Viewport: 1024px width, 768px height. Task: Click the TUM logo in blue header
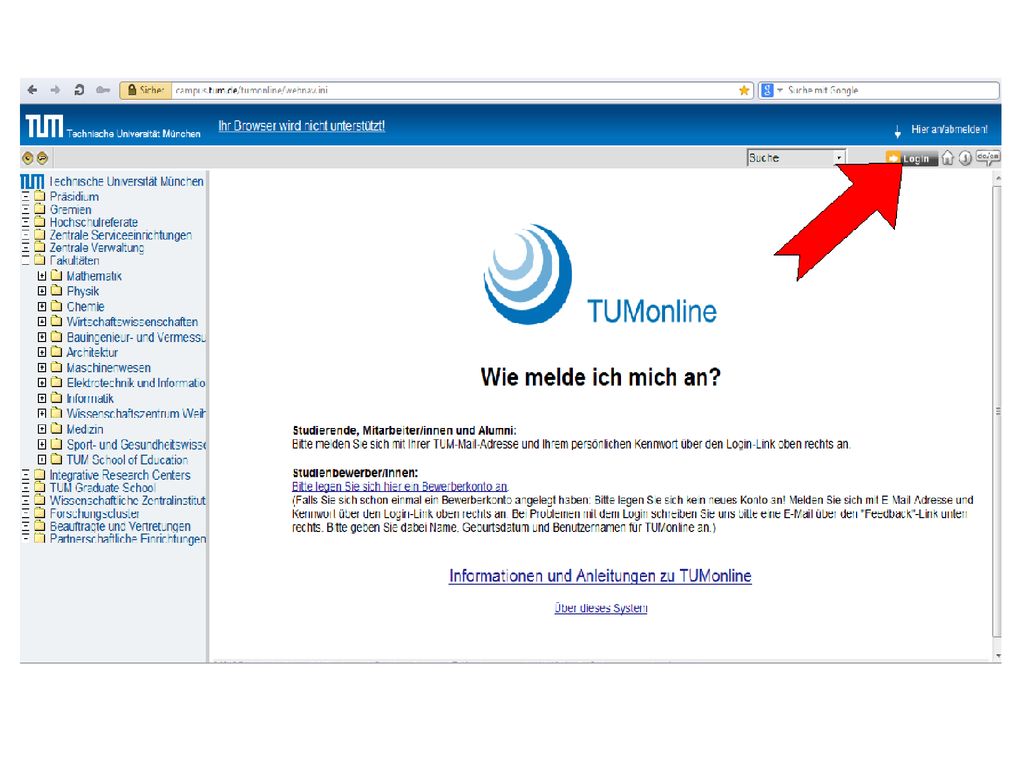[44, 126]
